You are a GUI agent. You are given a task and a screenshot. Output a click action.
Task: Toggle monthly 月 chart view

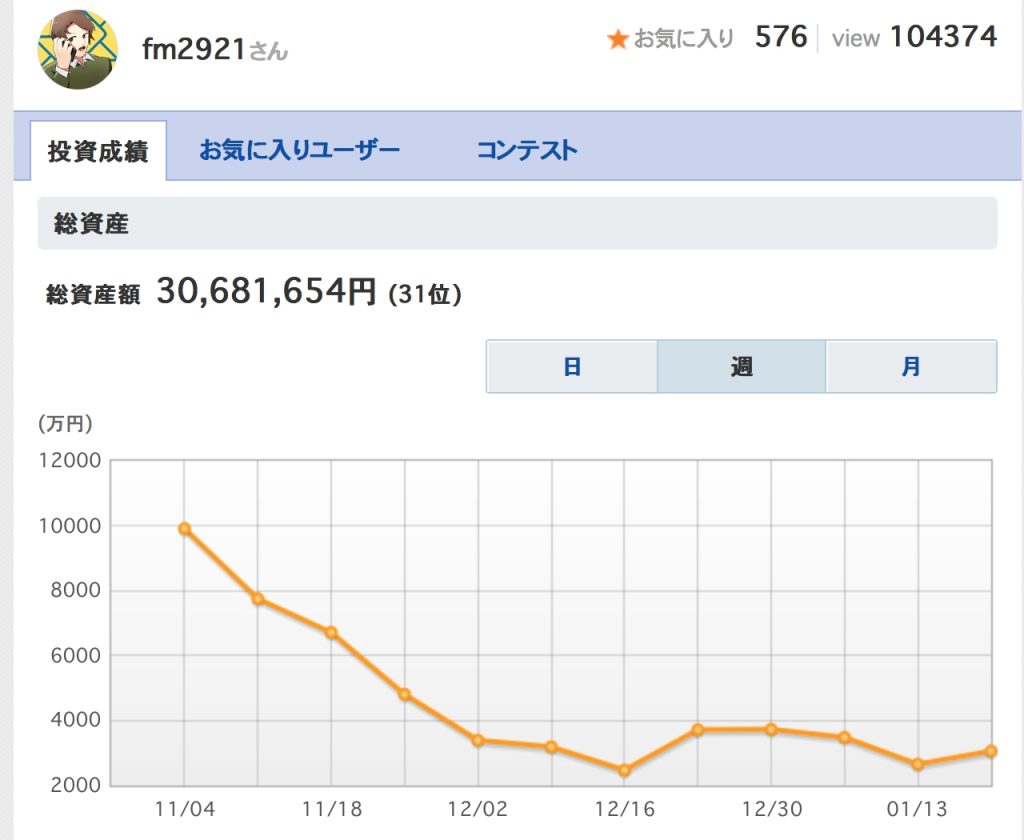point(911,367)
